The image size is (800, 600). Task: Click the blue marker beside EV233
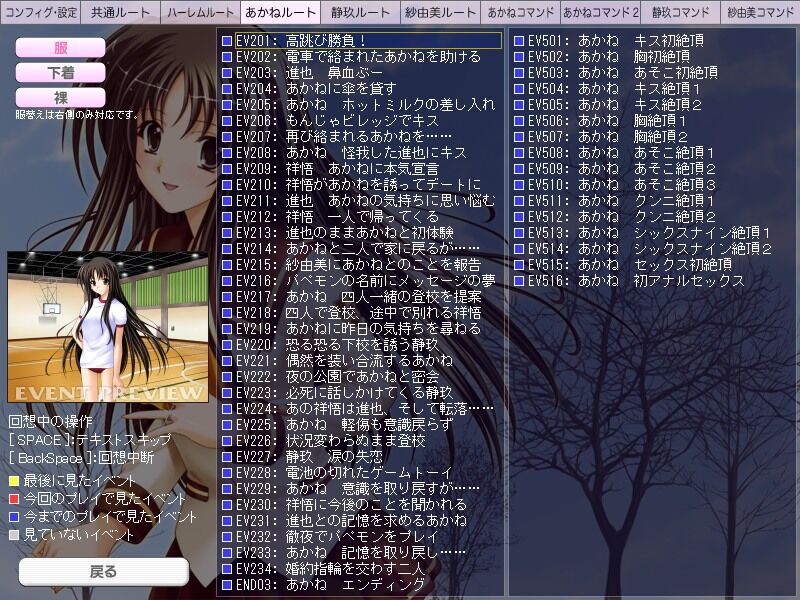[227, 553]
